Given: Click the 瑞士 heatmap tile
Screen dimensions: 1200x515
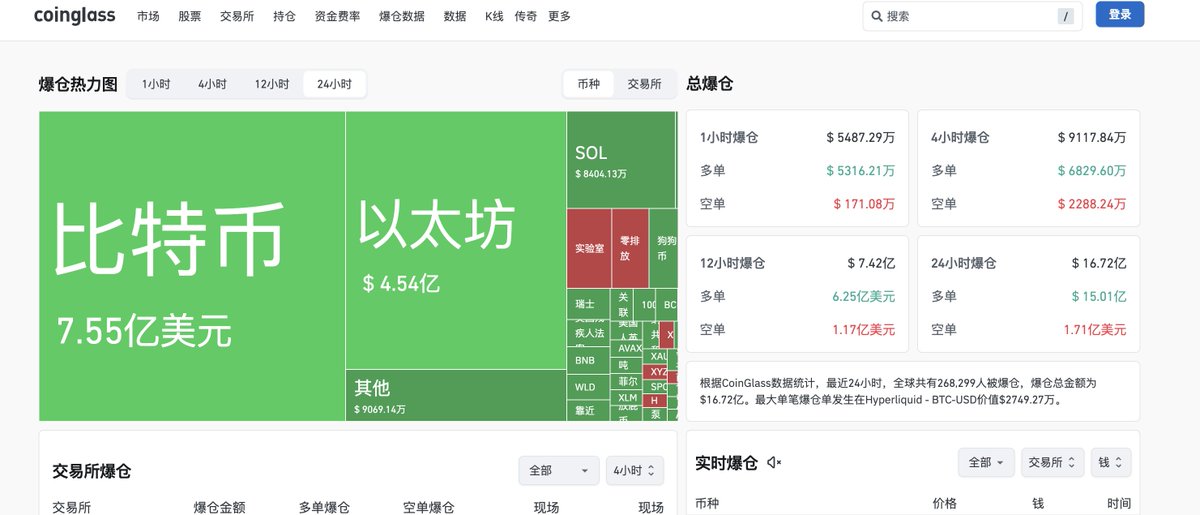Looking at the screenshot, I should click(x=586, y=303).
